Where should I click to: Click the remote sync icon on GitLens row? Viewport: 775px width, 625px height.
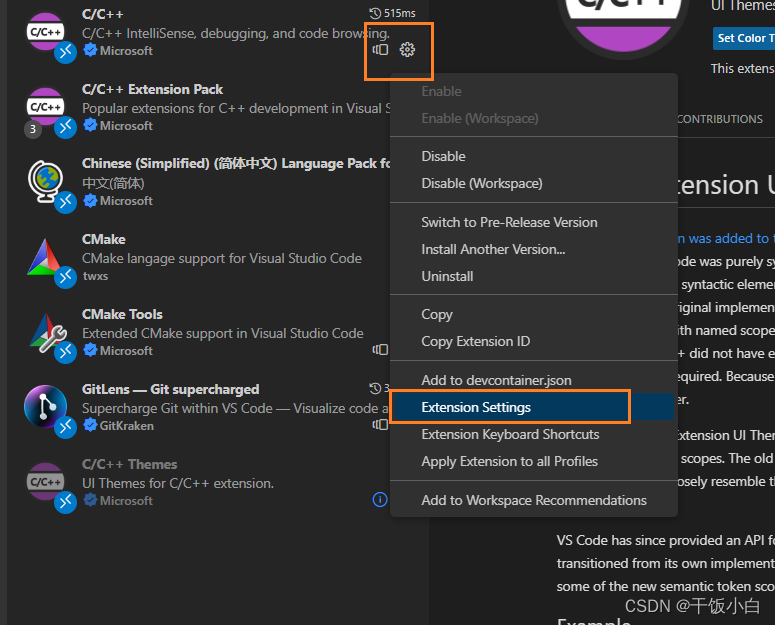click(x=380, y=424)
